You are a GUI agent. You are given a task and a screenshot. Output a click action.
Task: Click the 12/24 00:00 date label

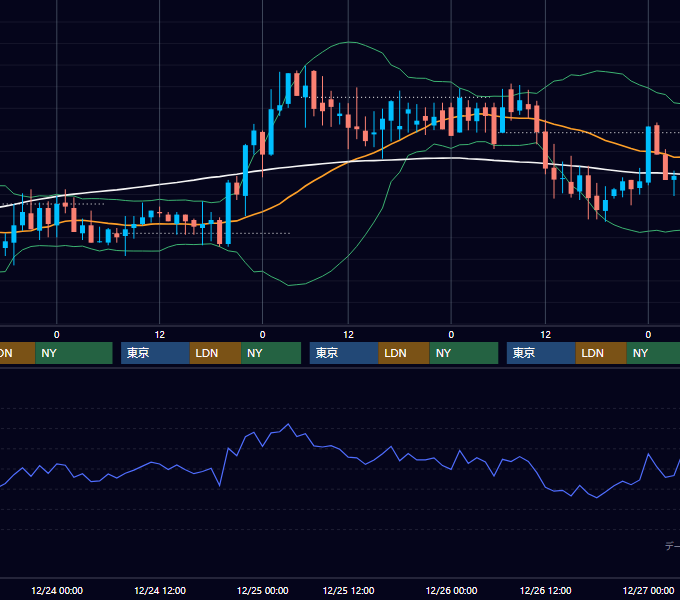pos(57,590)
